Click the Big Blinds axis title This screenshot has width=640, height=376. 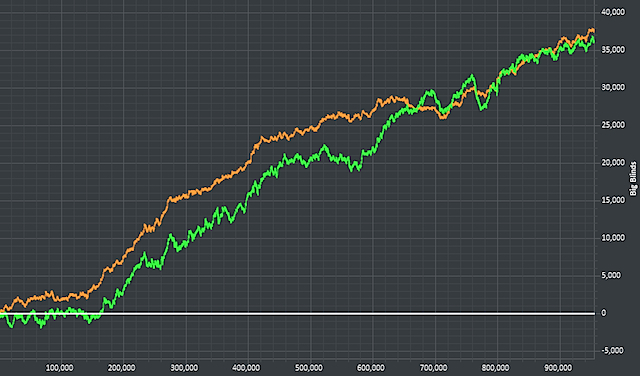coord(633,178)
